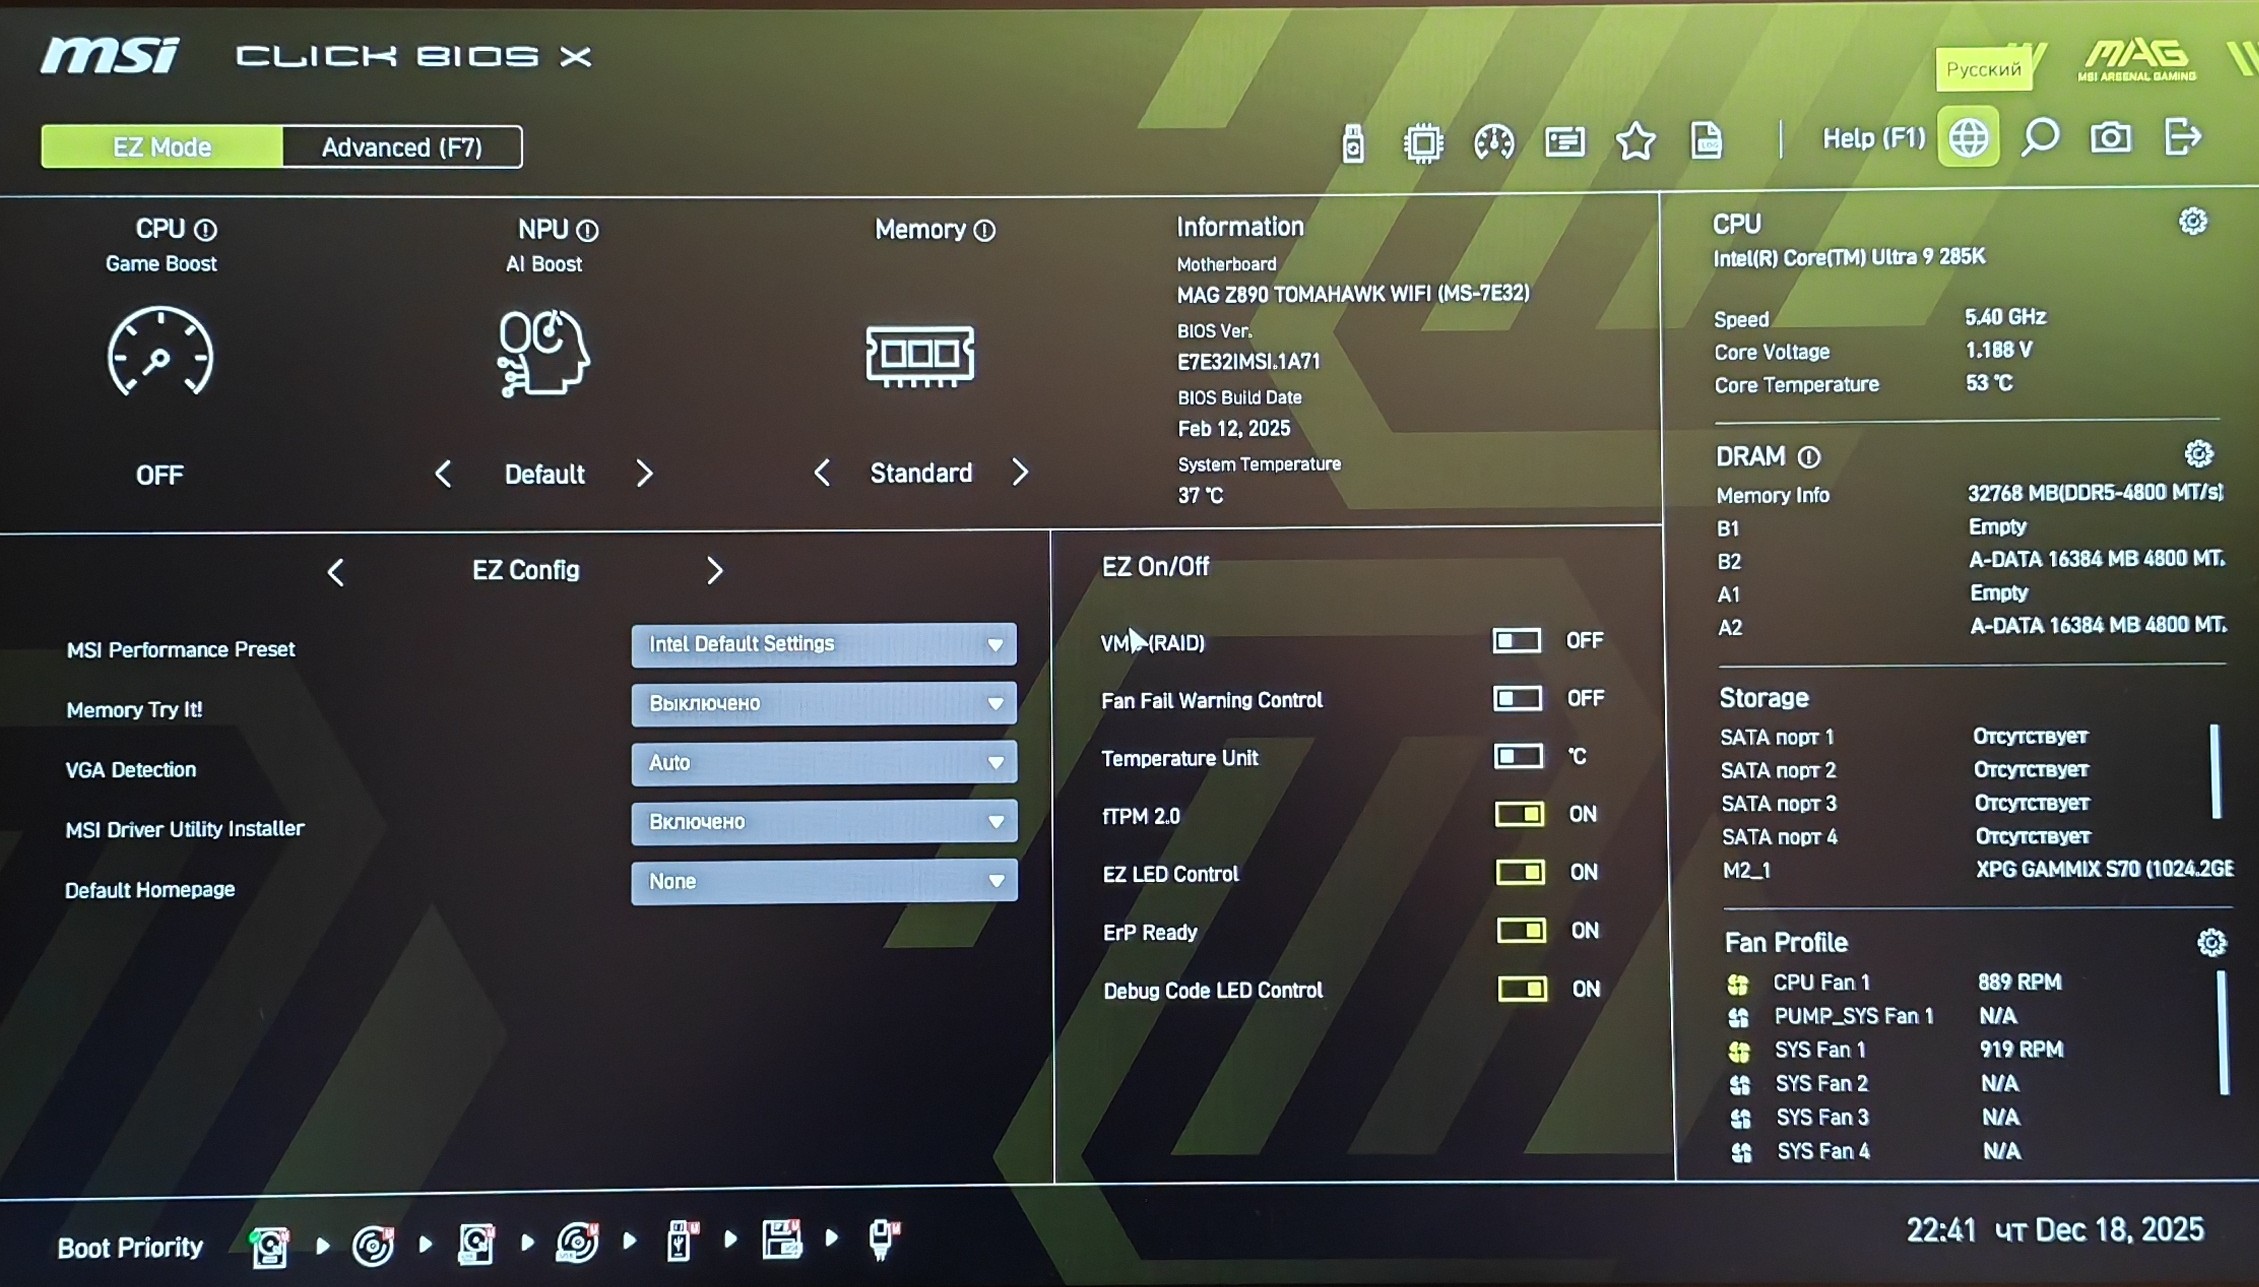Click the left arrow next to Memory Standard

(821, 472)
